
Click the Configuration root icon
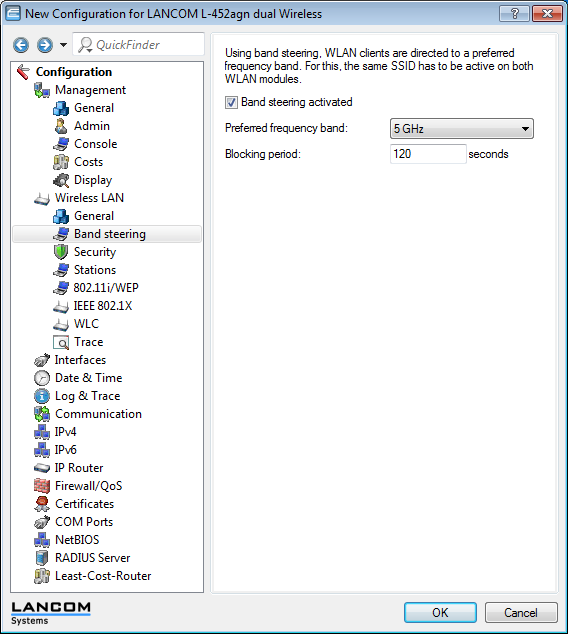23,72
